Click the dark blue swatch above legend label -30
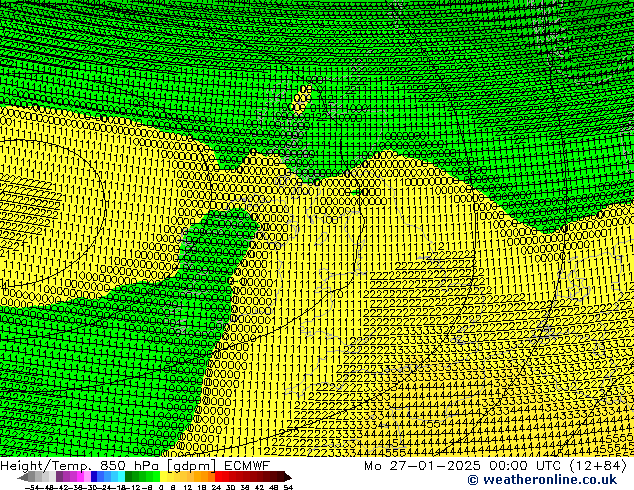 coord(94,477)
